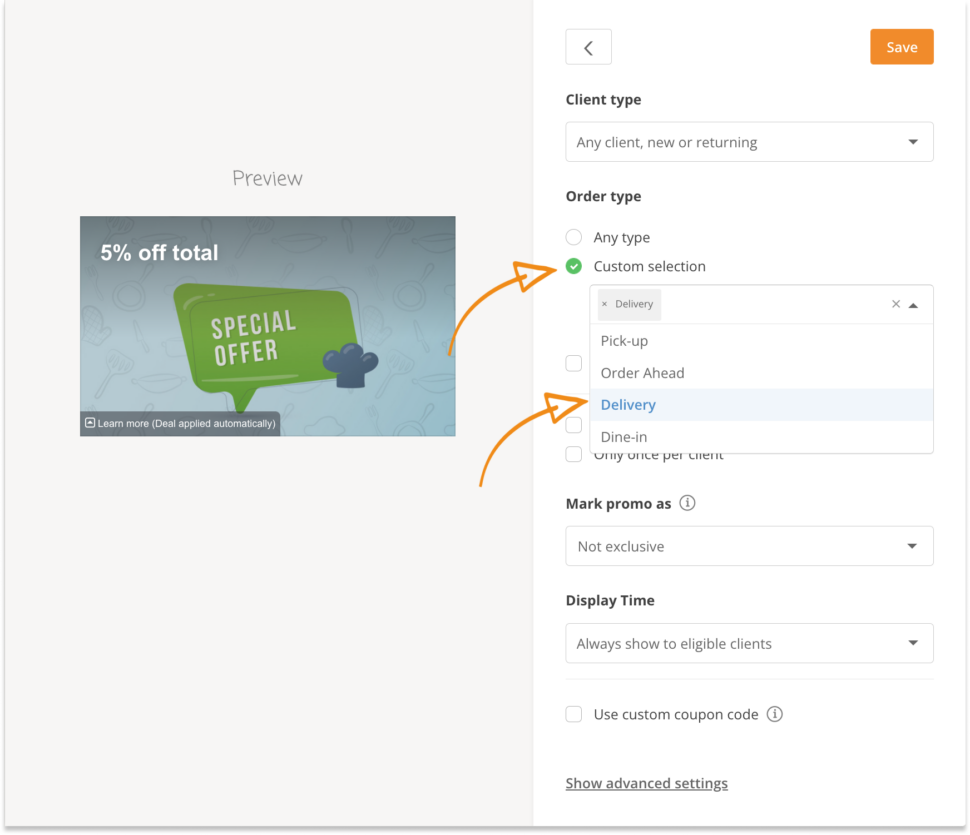Open the Display Time dropdown
The height and width of the screenshot is (835, 970).
coord(749,643)
